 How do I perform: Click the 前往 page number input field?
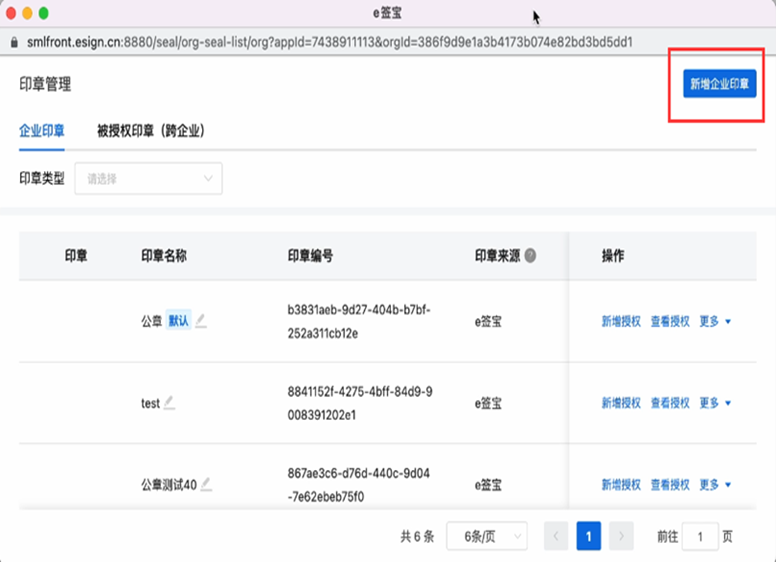coord(700,537)
